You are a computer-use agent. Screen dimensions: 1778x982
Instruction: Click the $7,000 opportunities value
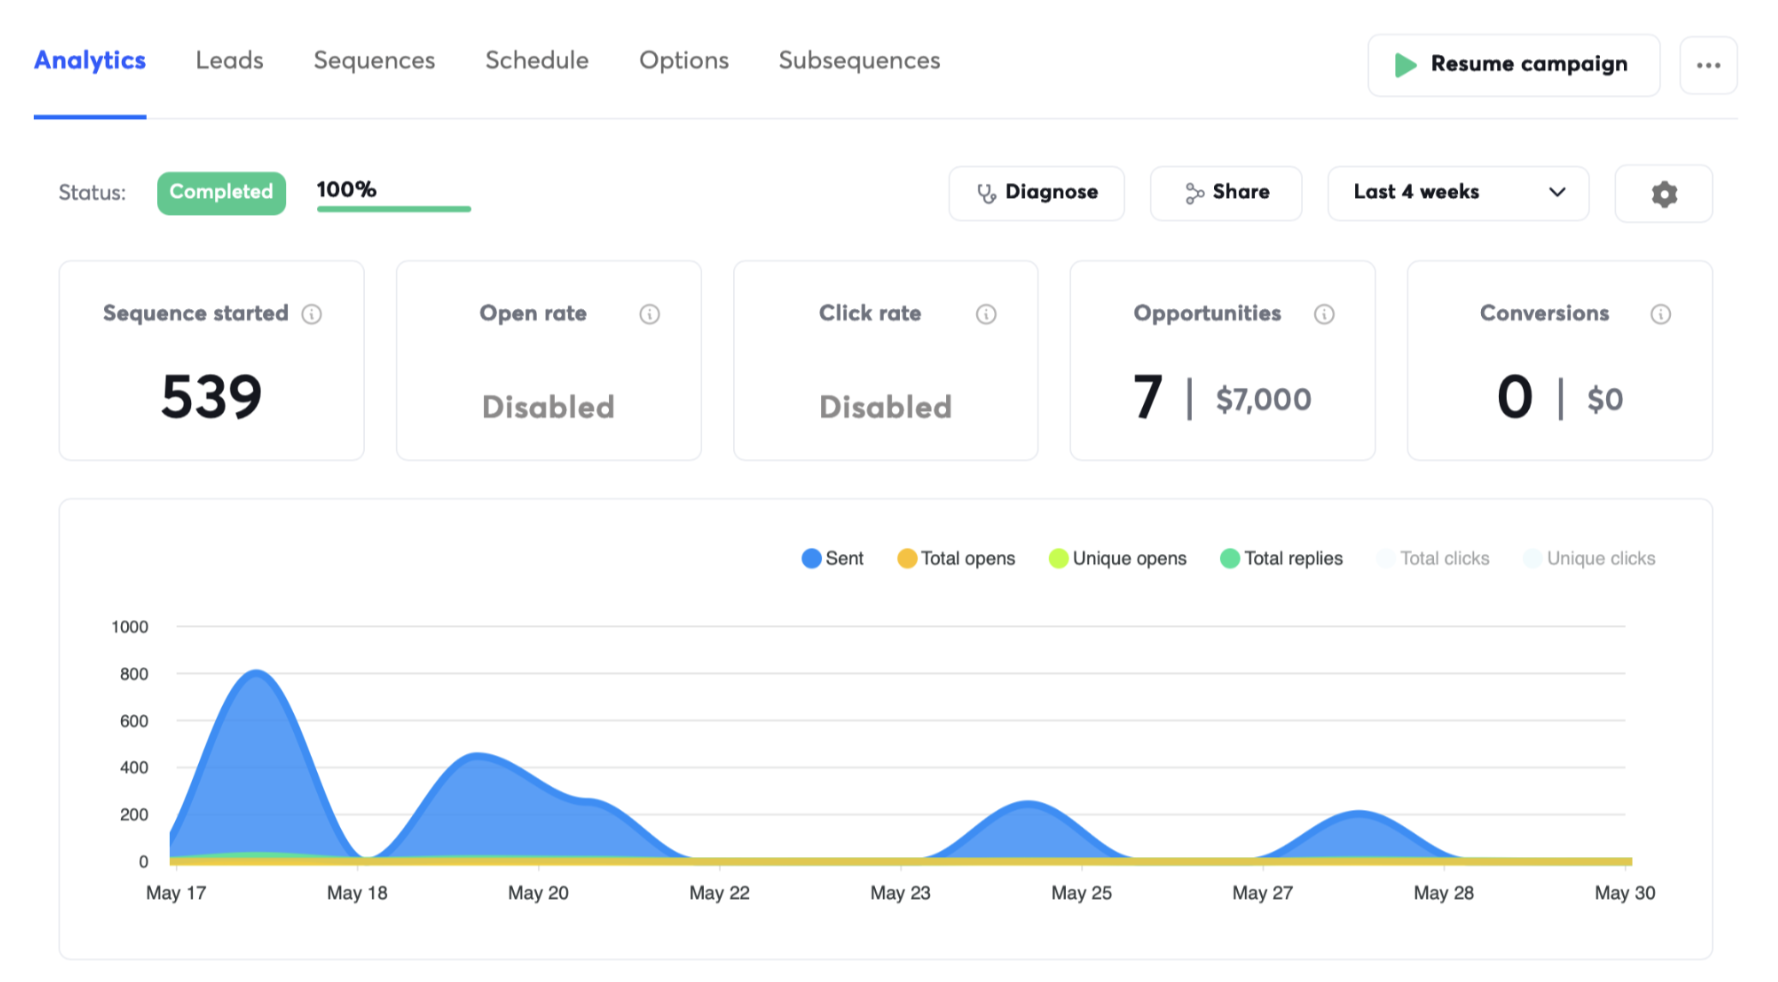(x=1263, y=400)
